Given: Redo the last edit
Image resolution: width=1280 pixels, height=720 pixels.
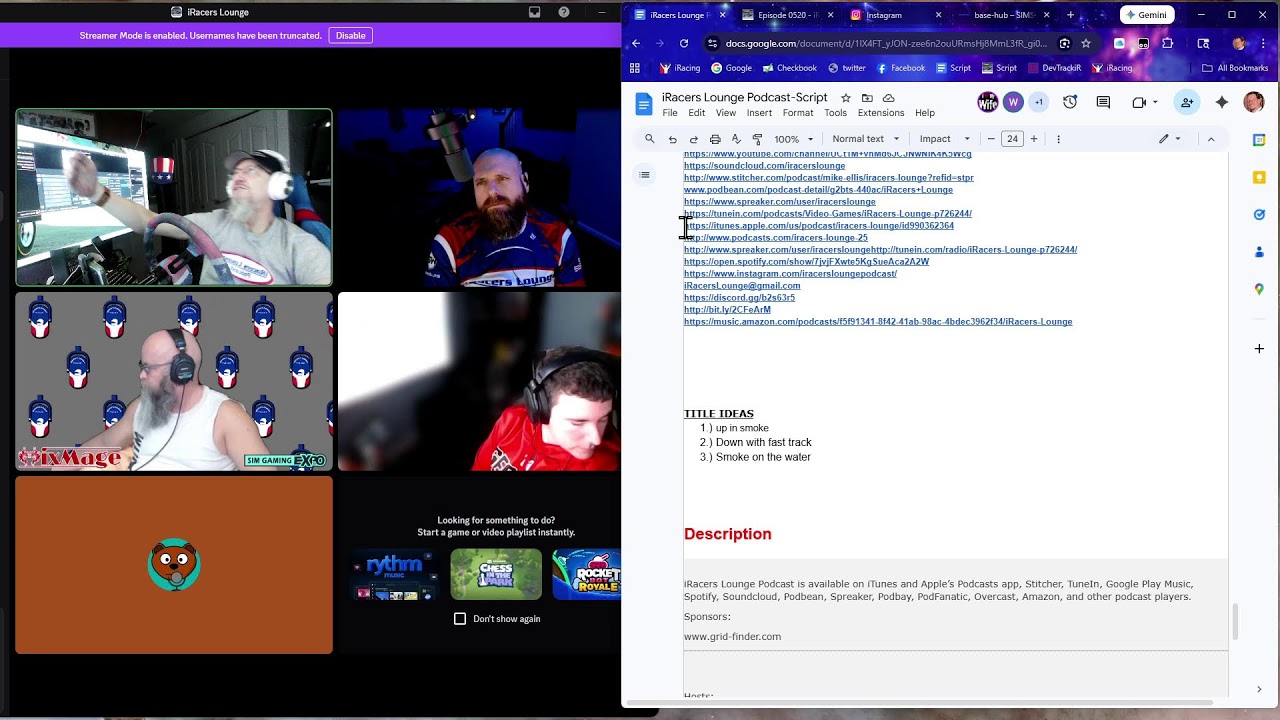Looking at the screenshot, I should (x=693, y=139).
